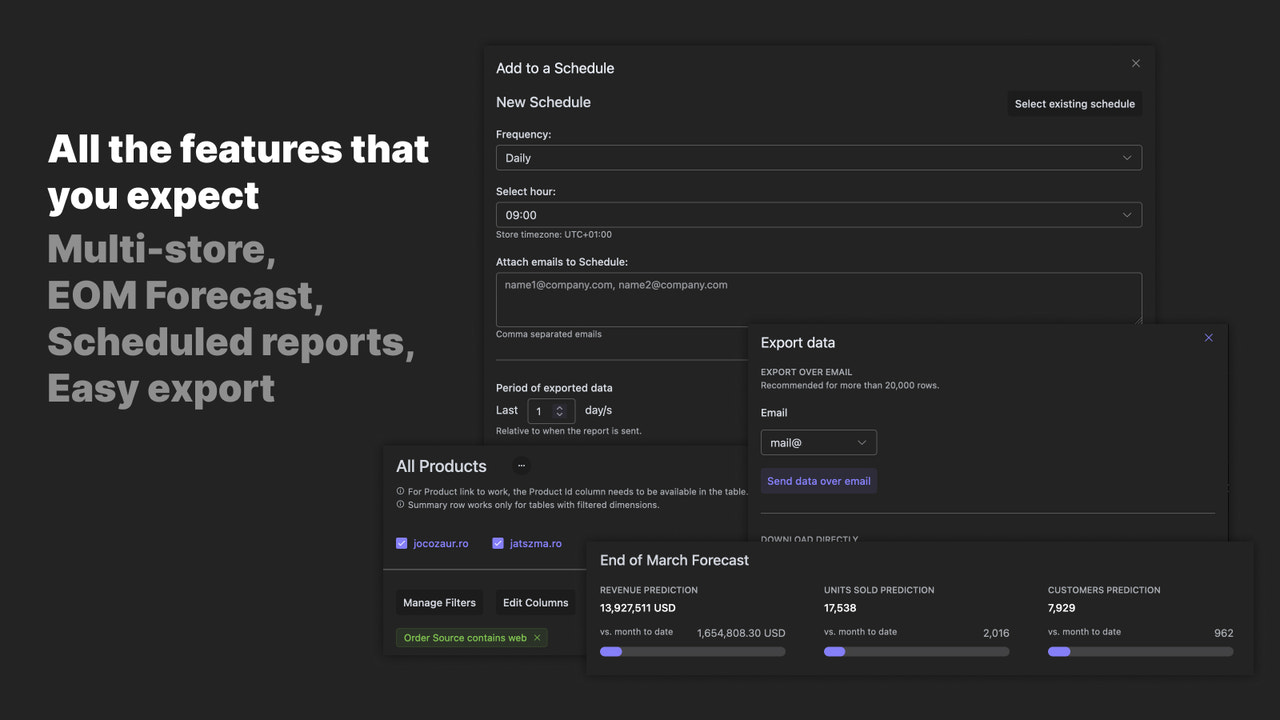Click the Revenue Prediction progress bar
This screenshot has height=720, width=1280.
pos(692,651)
